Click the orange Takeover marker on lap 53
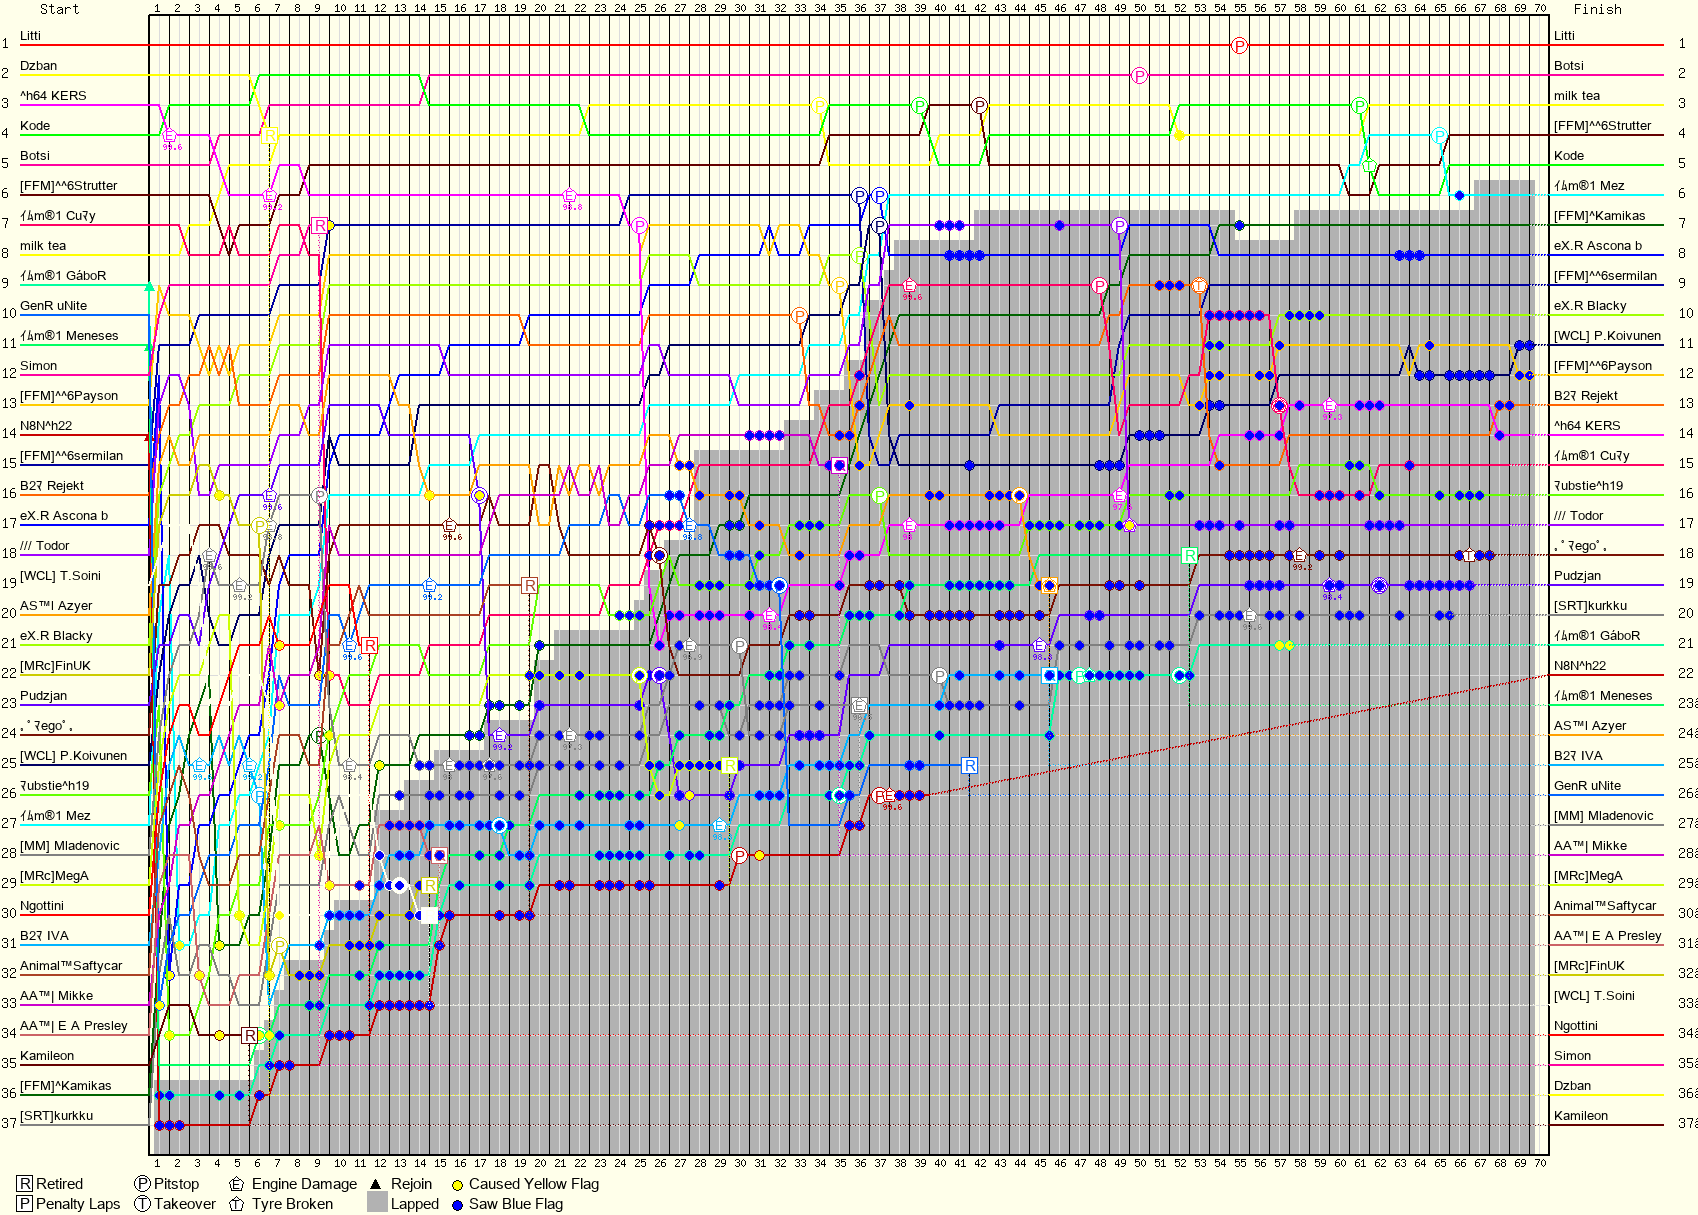The image size is (1698, 1215). coord(1199,285)
